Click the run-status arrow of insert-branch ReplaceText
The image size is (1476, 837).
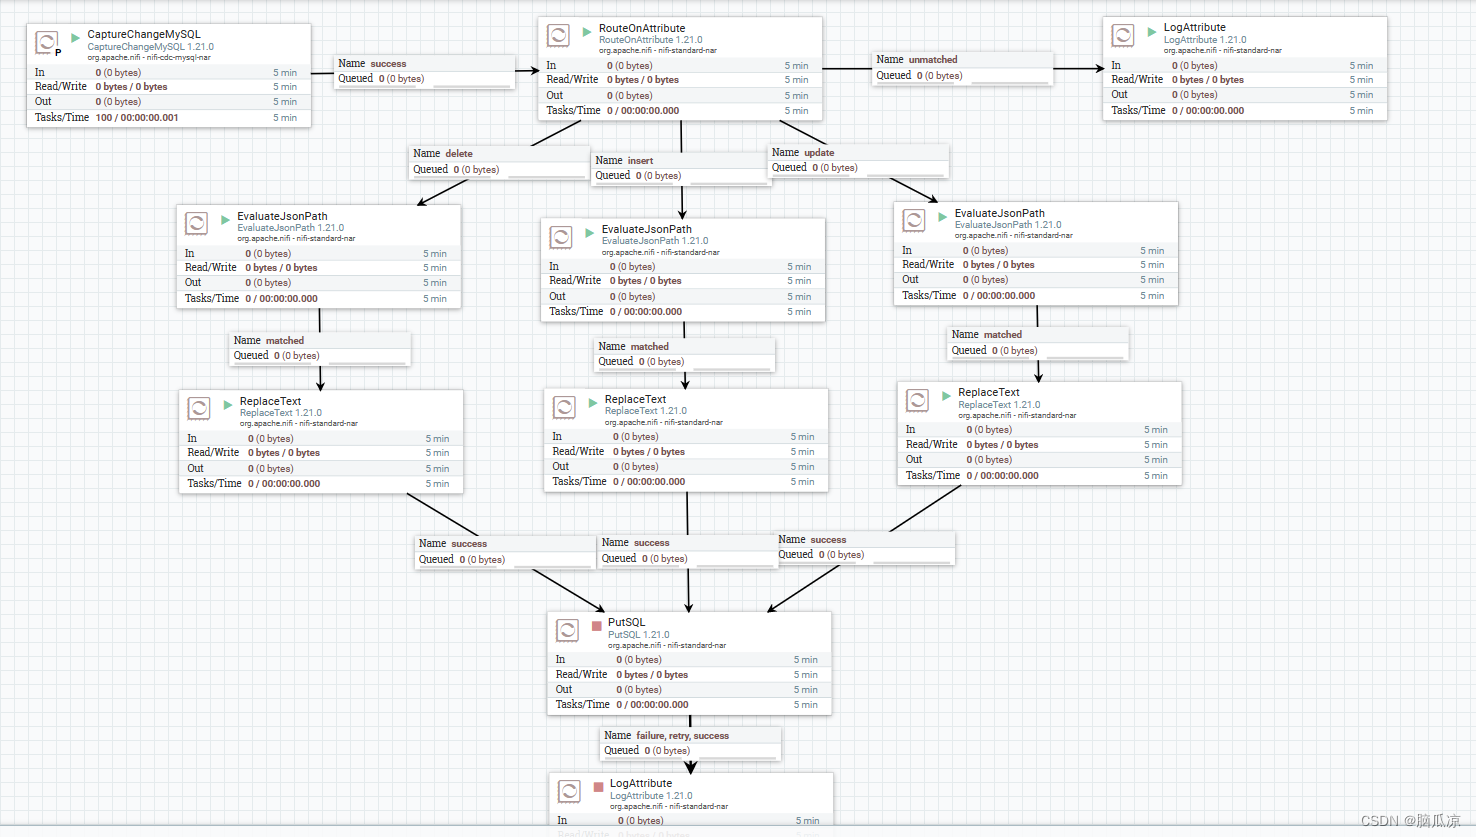593,403
